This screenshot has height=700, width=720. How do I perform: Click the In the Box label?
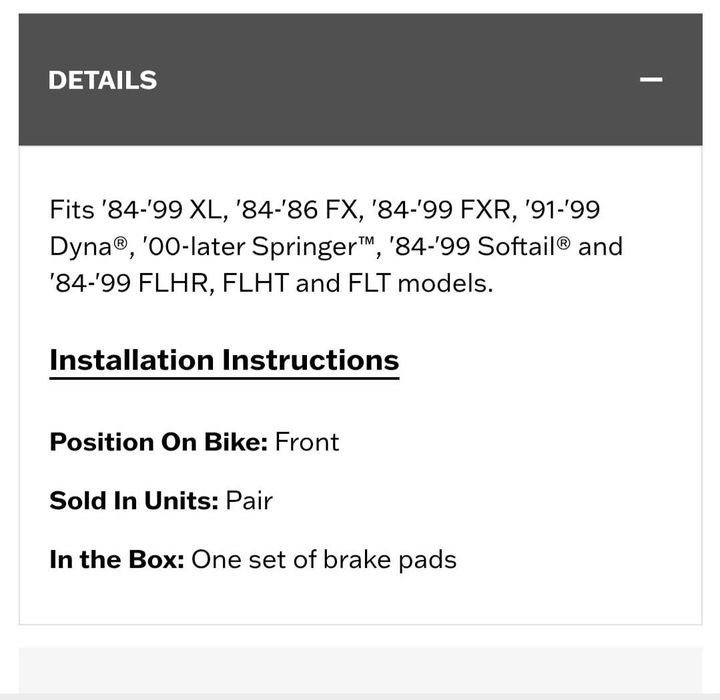116,559
